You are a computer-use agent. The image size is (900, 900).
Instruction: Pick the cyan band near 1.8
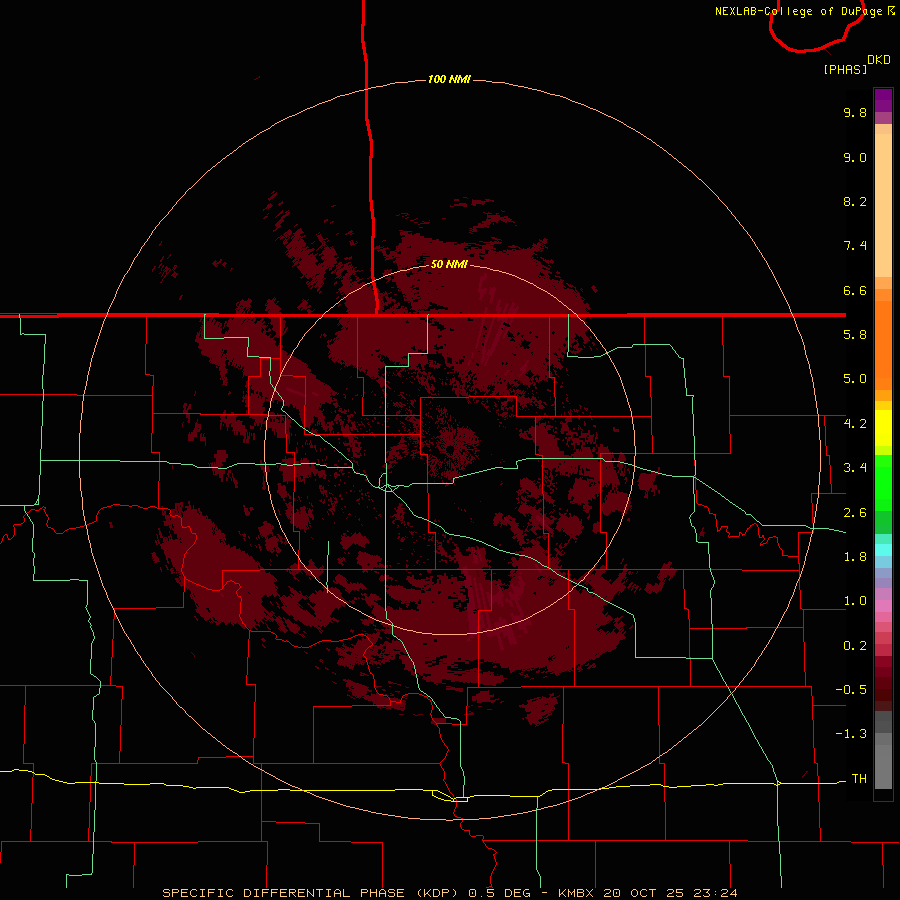click(x=883, y=550)
